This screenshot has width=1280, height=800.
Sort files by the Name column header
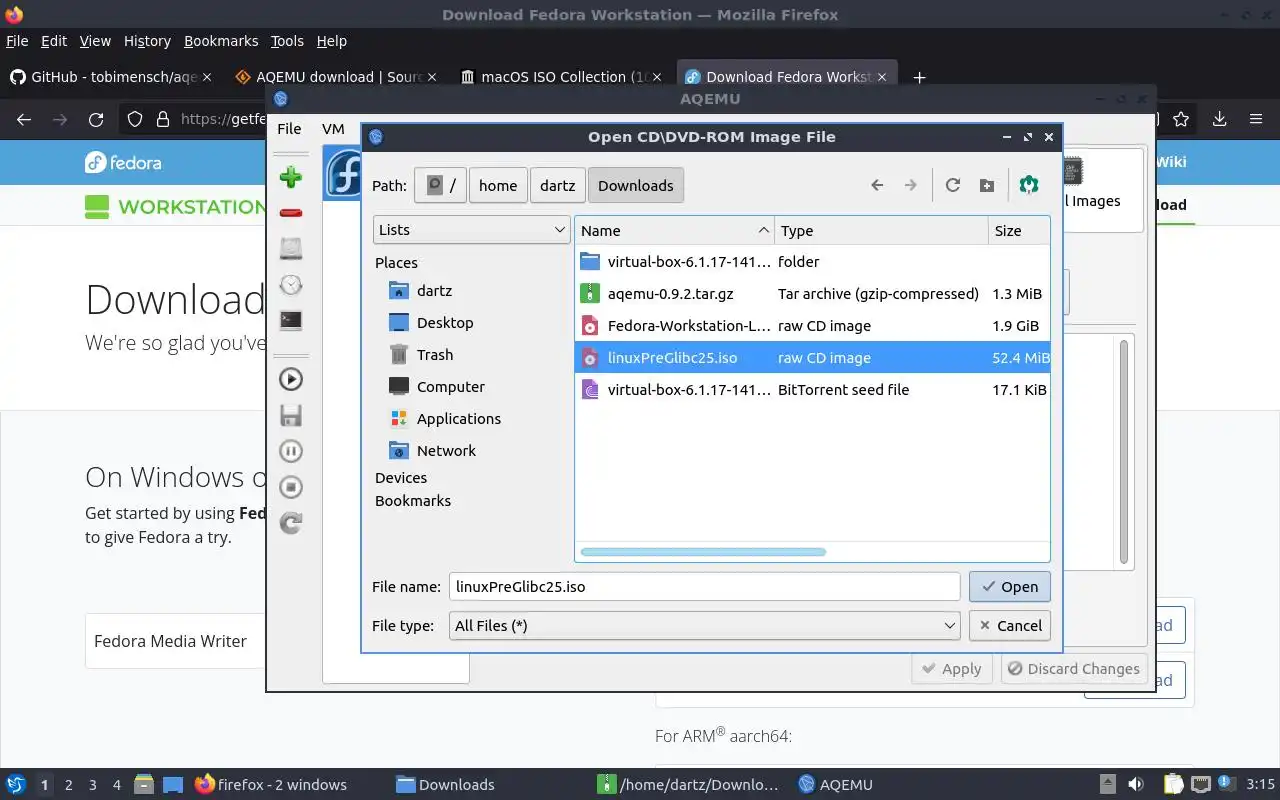[x=675, y=230]
